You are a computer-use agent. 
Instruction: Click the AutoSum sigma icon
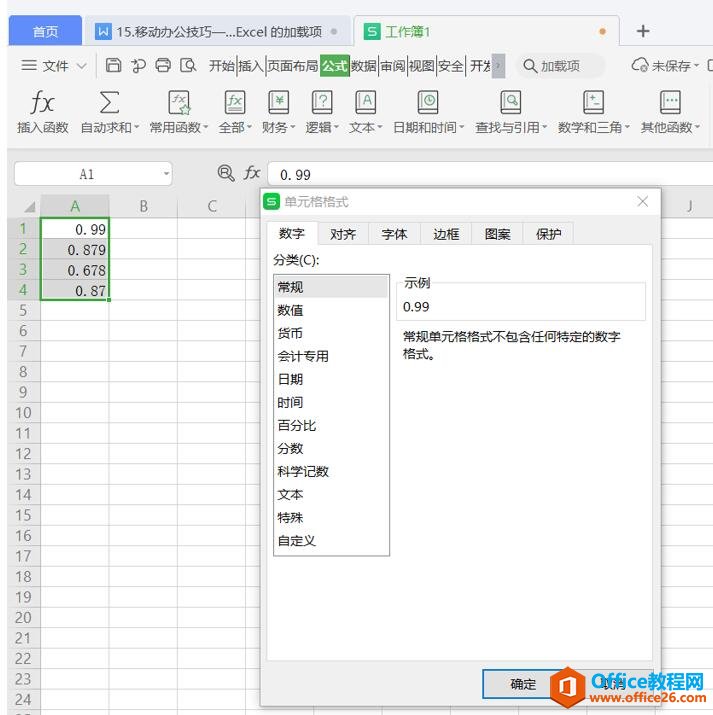109,102
